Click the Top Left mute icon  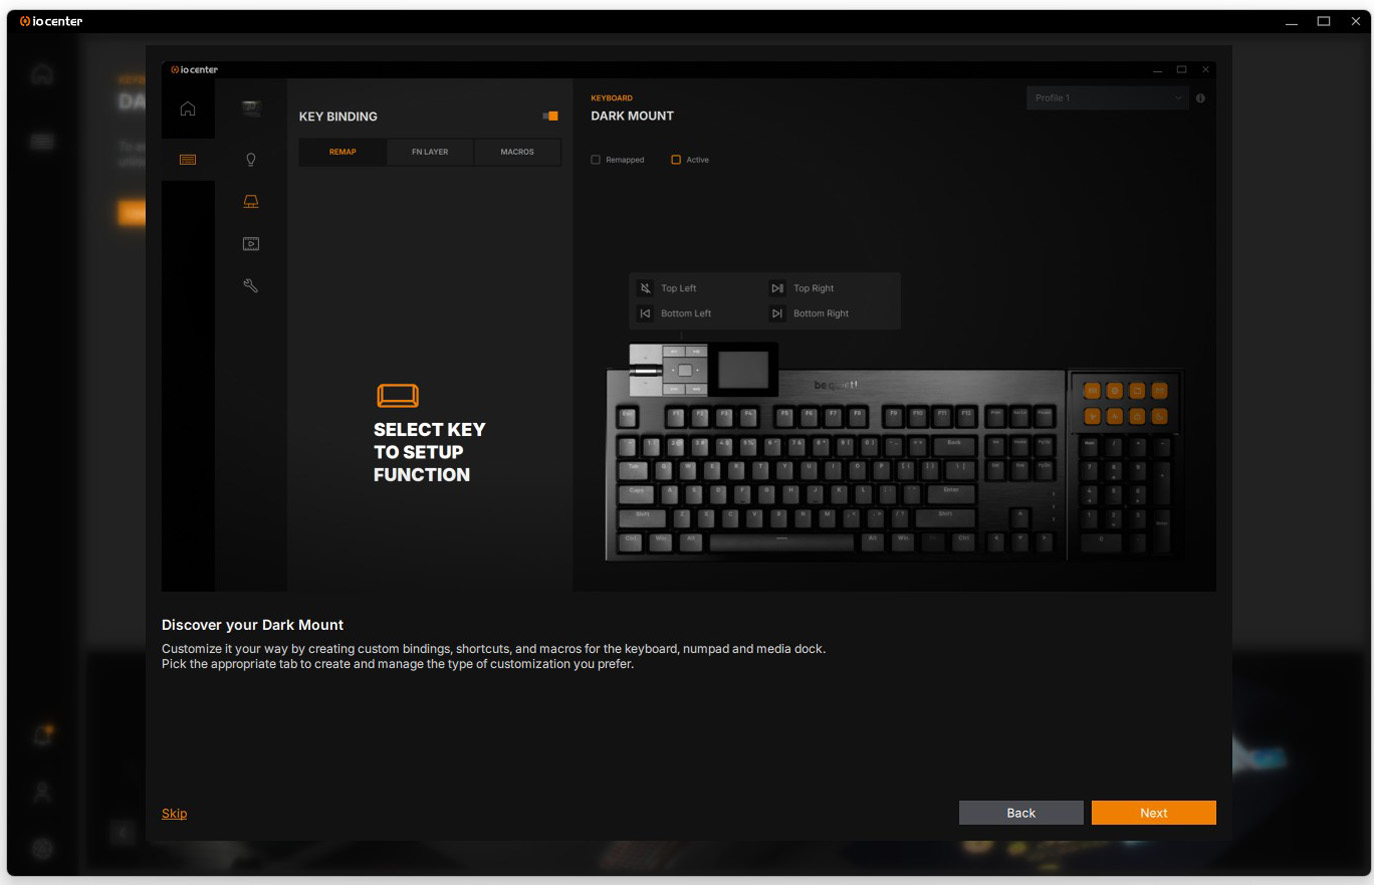645,288
